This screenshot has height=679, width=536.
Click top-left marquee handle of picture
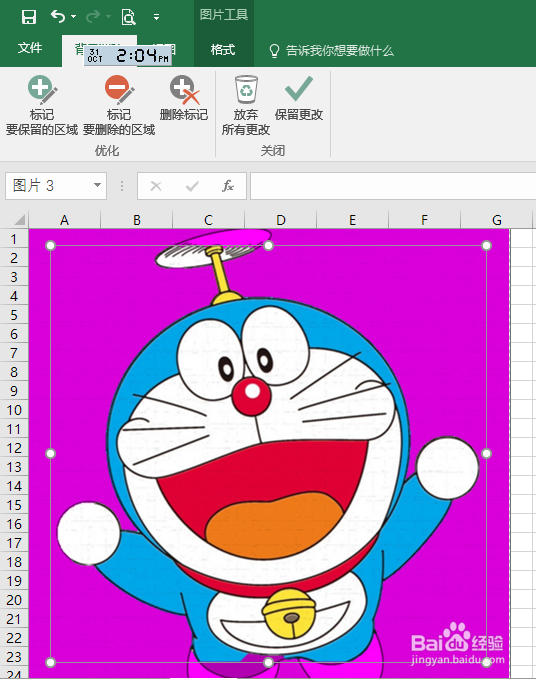point(50,246)
